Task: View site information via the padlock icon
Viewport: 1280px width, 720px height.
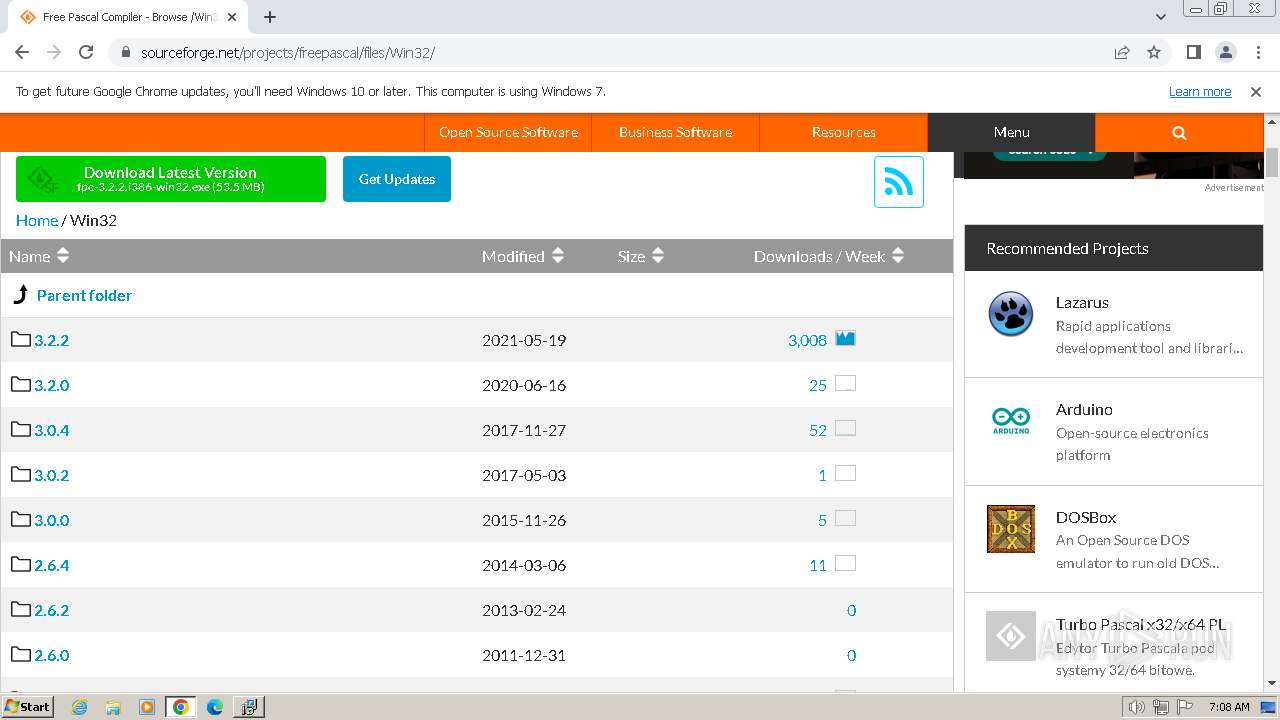Action: [x=125, y=52]
